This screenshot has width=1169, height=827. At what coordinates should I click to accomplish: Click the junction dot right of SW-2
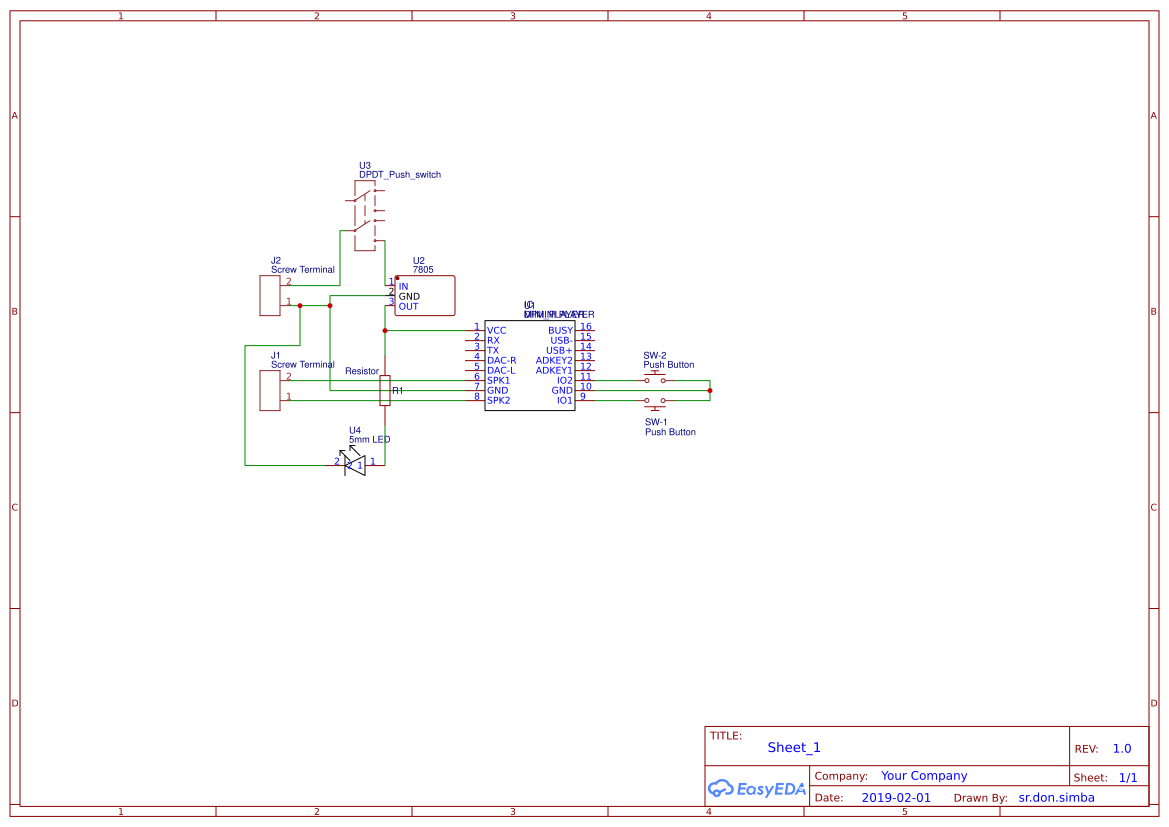pos(710,390)
